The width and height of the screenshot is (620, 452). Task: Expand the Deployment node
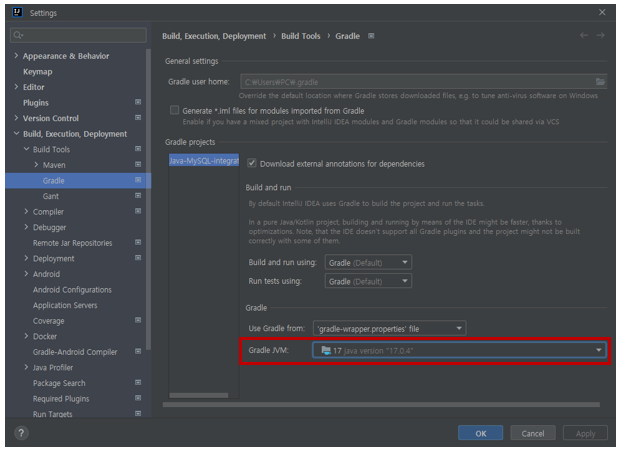point(26,258)
